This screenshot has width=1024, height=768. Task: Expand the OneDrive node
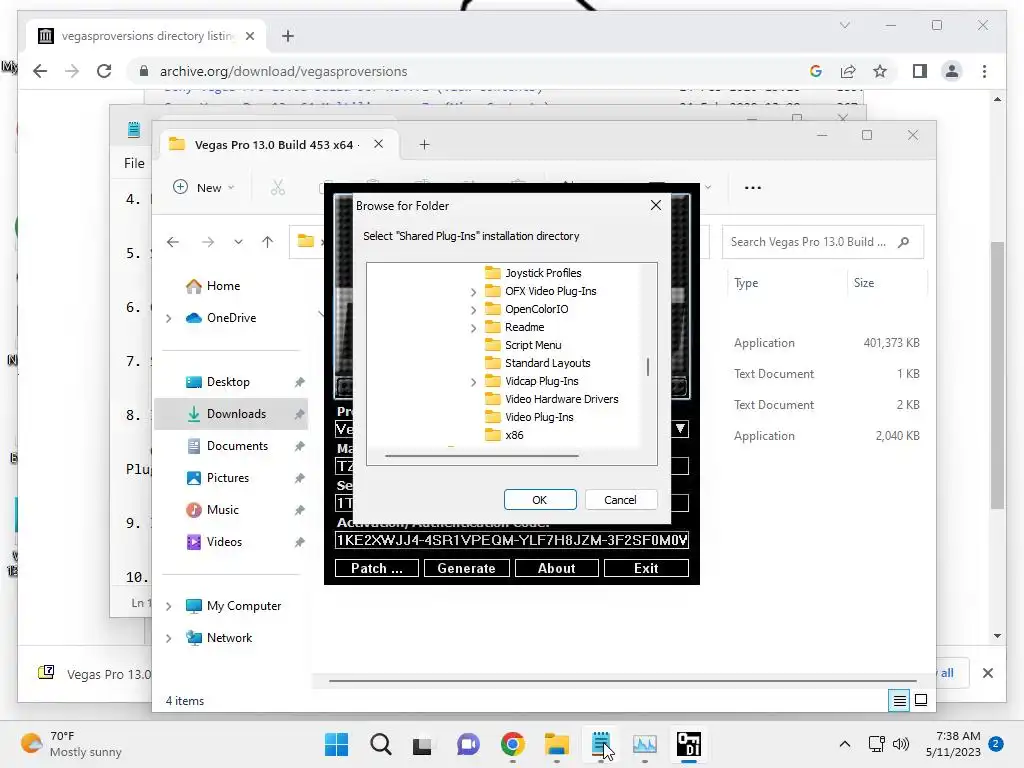point(168,318)
